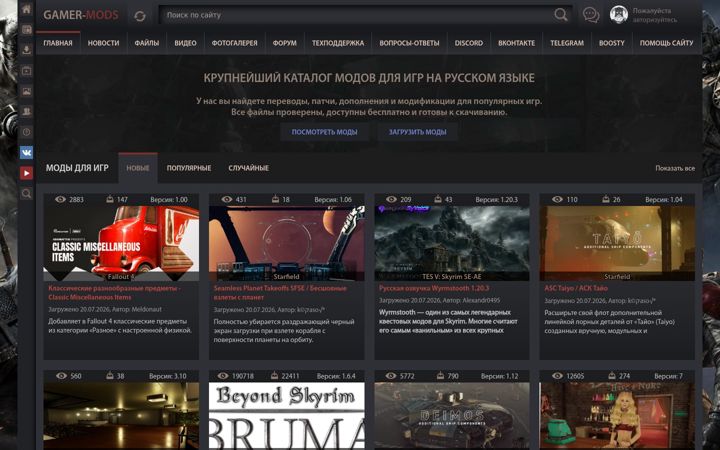This screenshot has height=450, width=720.
Task: Click the refresh arrows icon near logo
Action: point(140,17)
